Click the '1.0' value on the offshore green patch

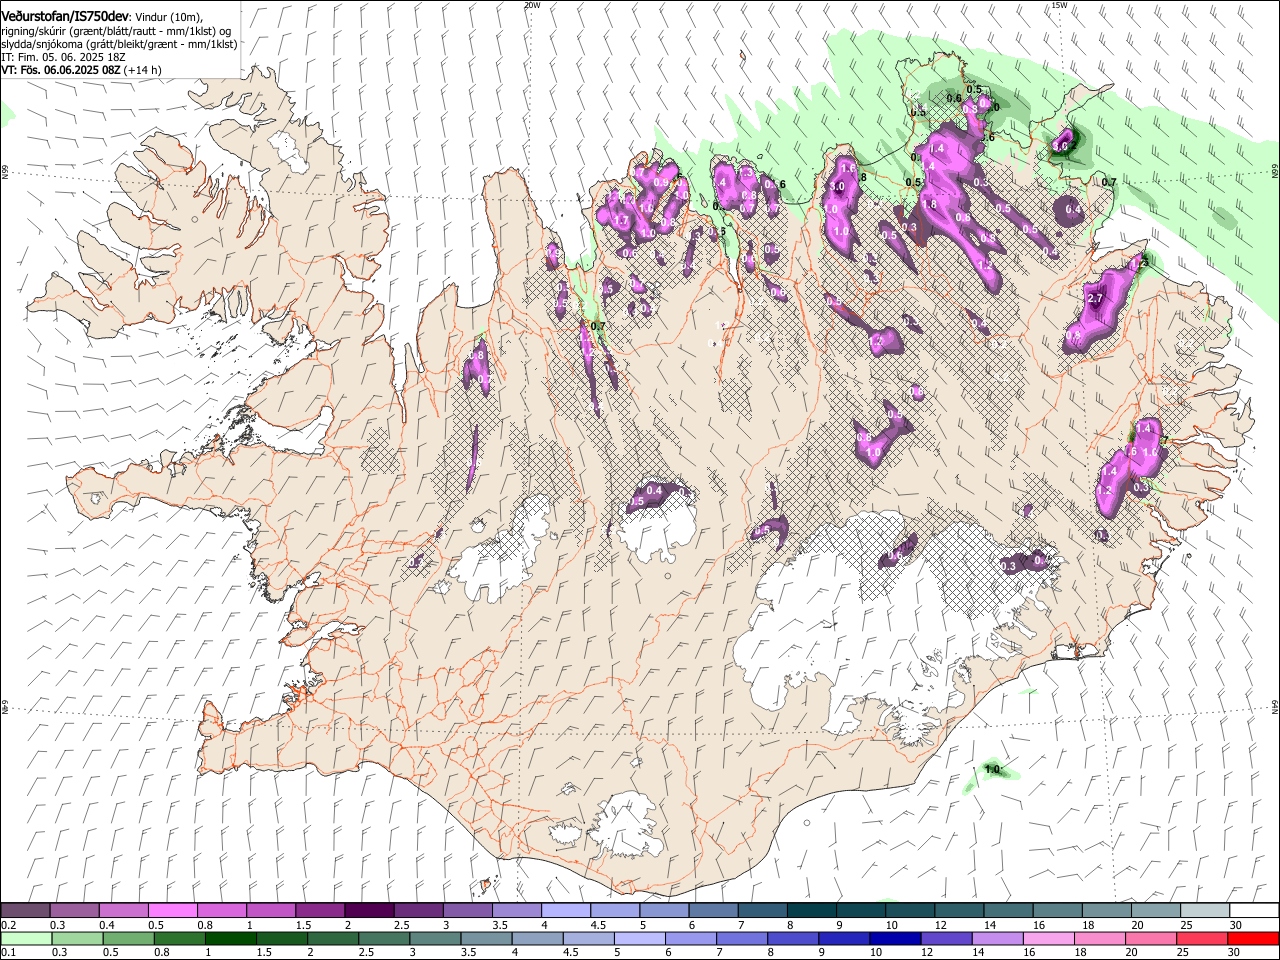coord(993,769)
